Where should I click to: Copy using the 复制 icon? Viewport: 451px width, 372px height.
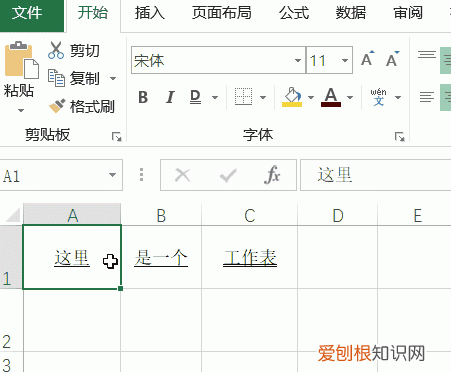click(x=56, y=78)
